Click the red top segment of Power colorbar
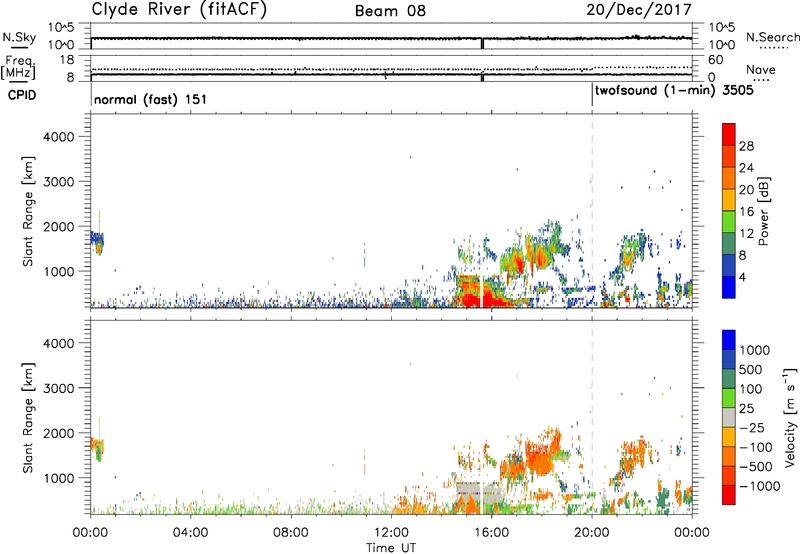Screen dimensions: 800x554 coord(729,135)
